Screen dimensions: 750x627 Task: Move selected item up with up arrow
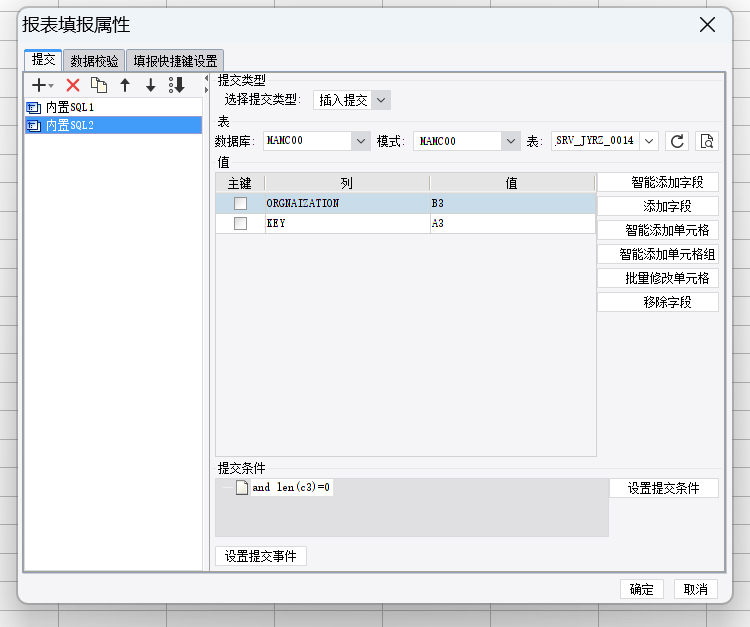coord(125,85)
